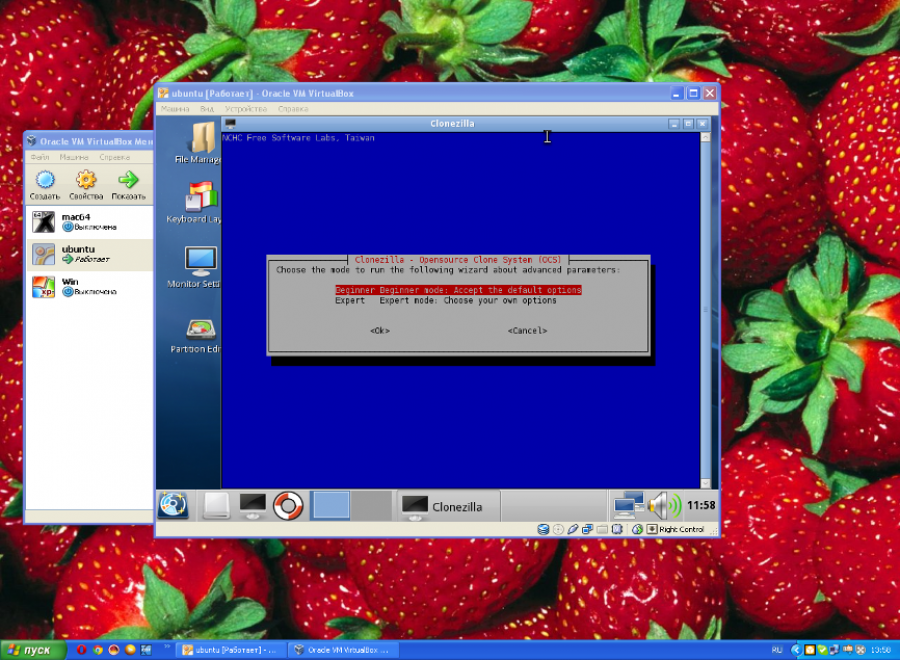The width and height of the screenshot is (900, 660).
Task: Open the Устройства menu of VM window
Action: pos(246,109)
